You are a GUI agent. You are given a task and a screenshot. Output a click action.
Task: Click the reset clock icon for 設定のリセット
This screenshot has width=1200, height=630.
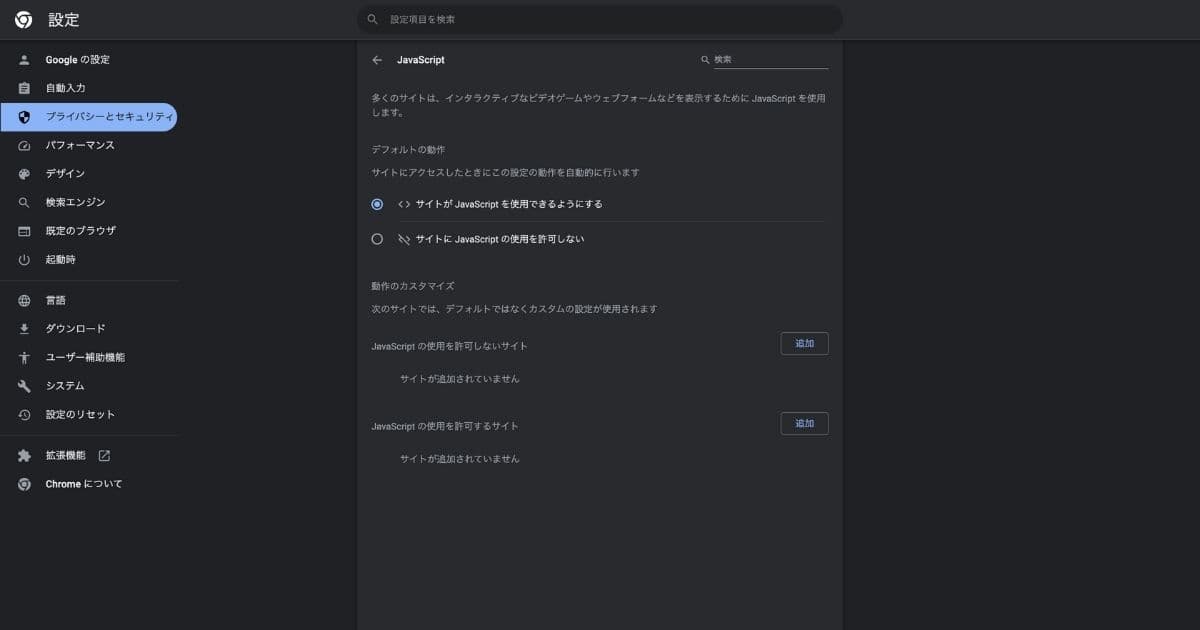pyautogui.click(x=24, y=415)
